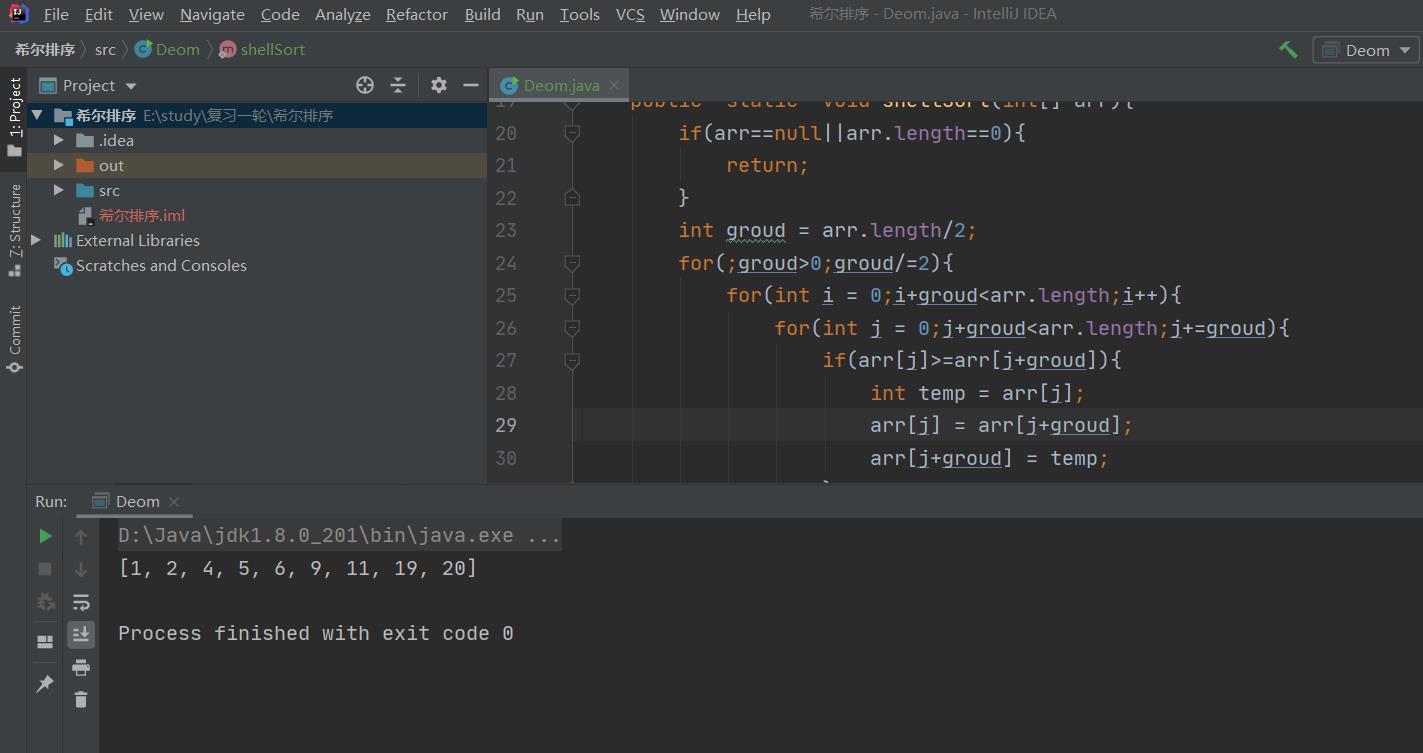Open the Edit menu

click(x=98, y=14)
